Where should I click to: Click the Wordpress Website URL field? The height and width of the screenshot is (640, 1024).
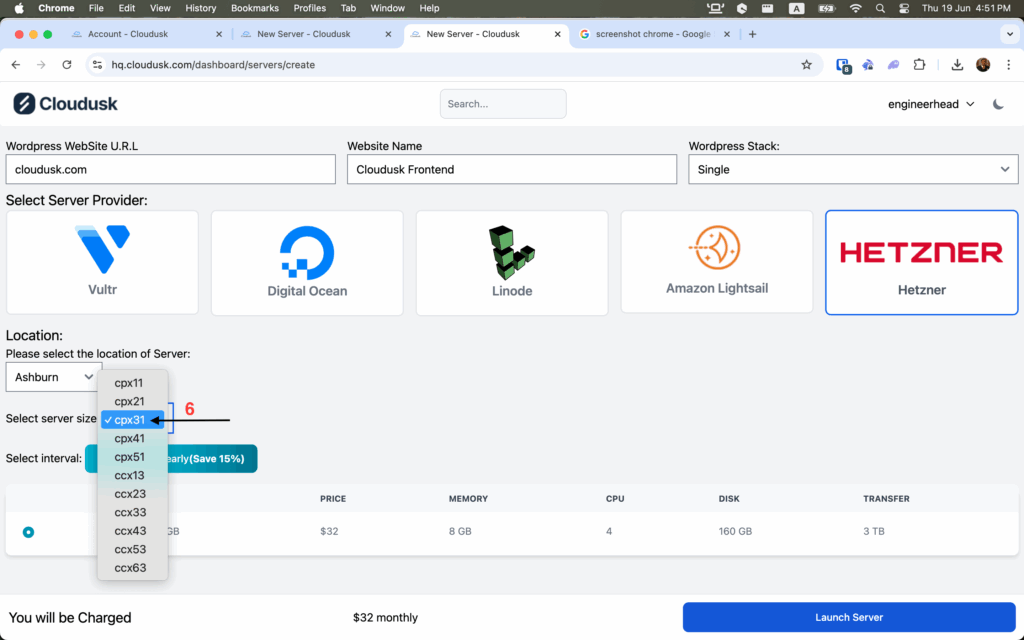tap(170, 169)
